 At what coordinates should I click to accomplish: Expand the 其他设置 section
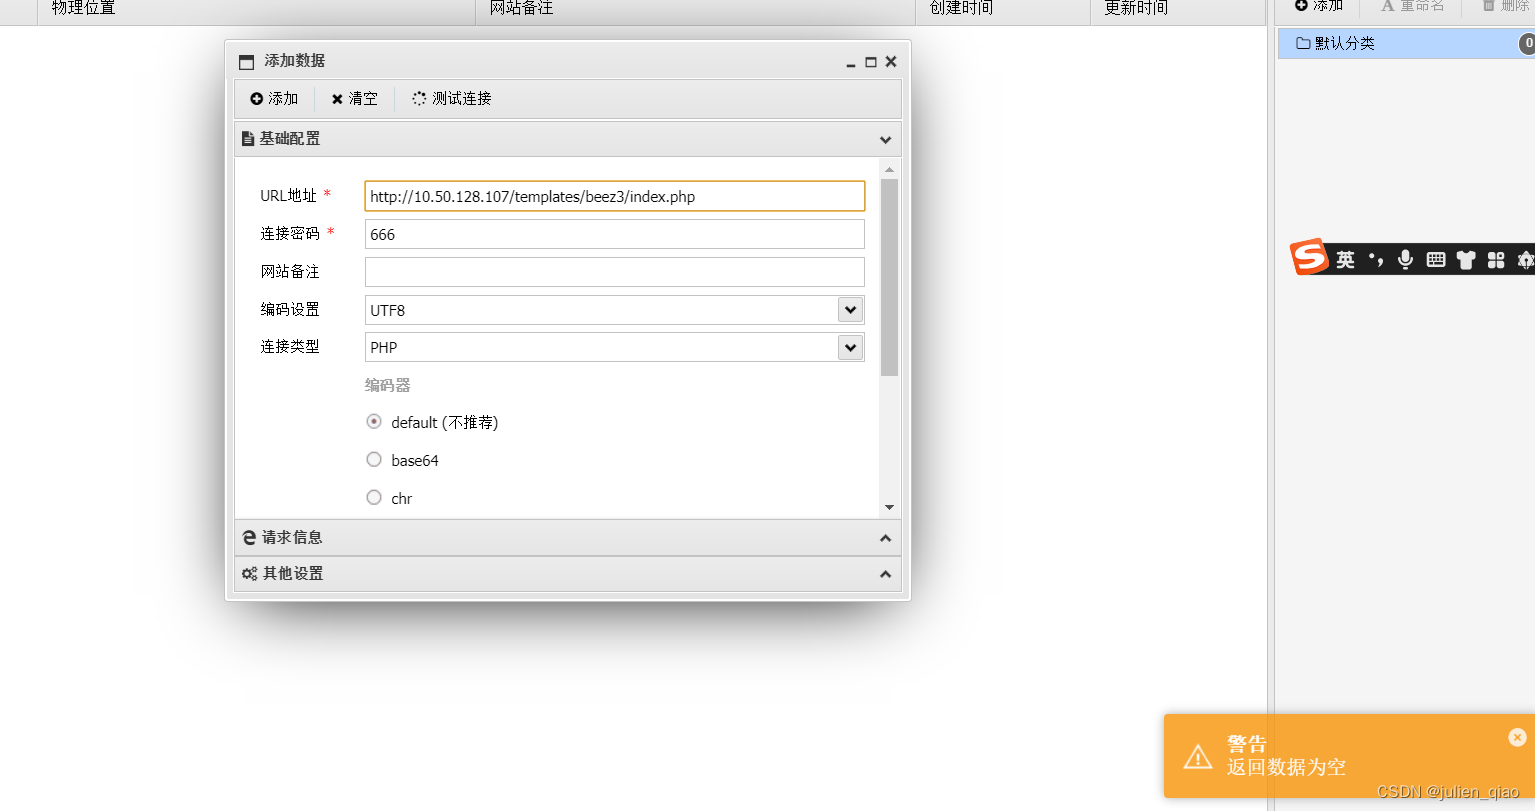pyautogui.click(x=885, y=574)
